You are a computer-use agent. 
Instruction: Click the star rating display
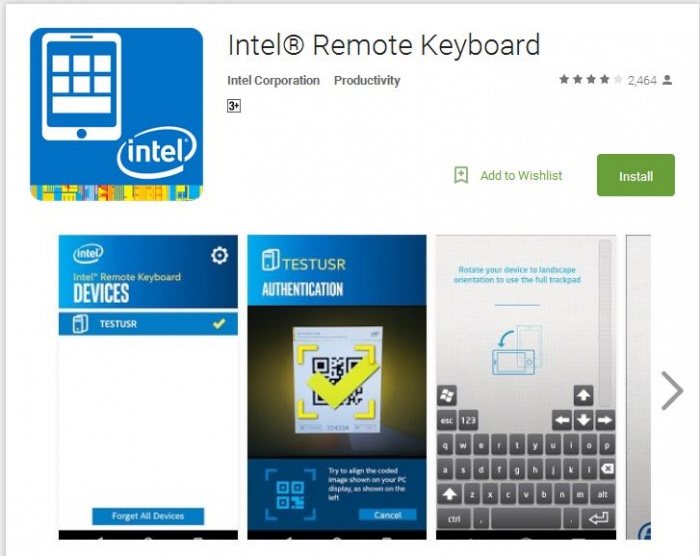[x=591, y=79]
